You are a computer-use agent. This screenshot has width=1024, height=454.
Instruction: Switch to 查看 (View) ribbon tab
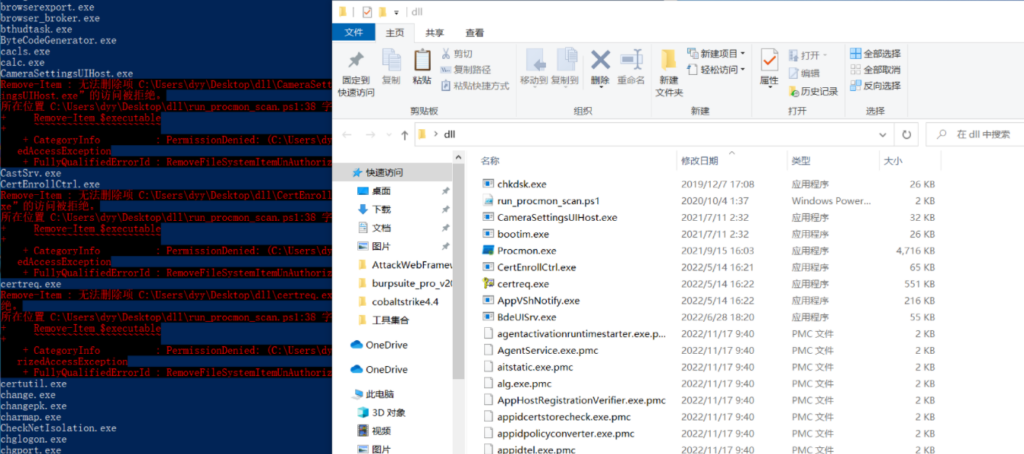pyautogui.click(x=475, y=32)
